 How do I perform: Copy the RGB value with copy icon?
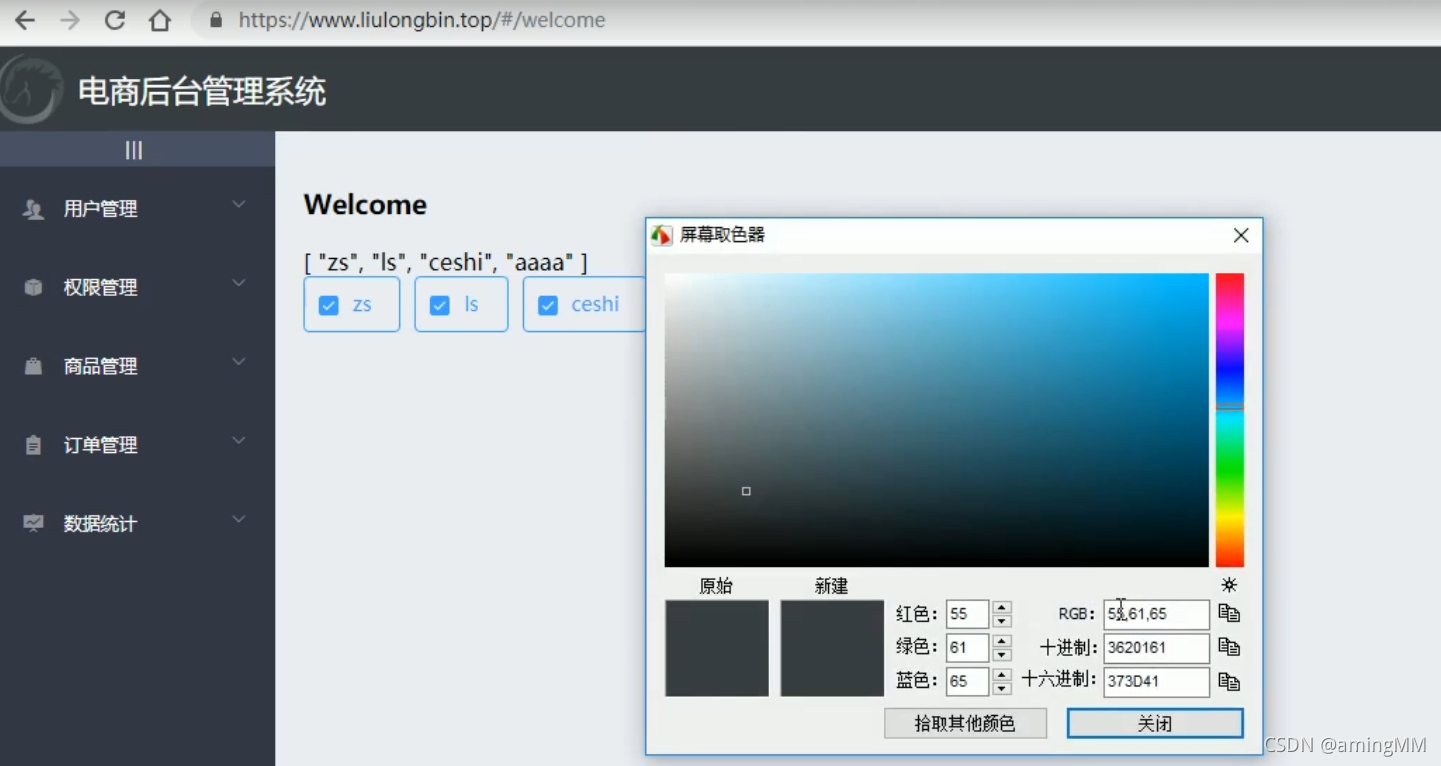[1229, 614]
